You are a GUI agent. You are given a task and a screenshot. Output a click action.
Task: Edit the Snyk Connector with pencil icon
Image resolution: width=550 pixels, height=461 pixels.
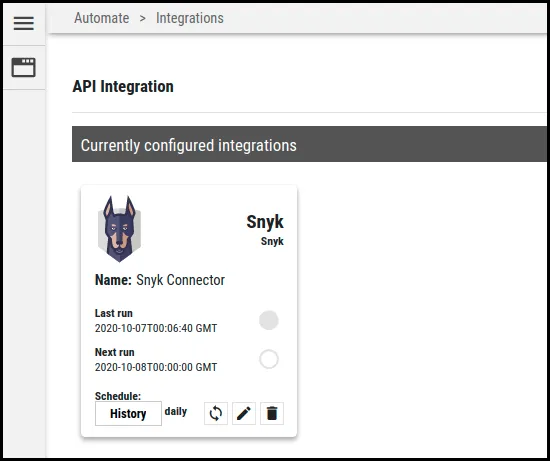point(244,413)
